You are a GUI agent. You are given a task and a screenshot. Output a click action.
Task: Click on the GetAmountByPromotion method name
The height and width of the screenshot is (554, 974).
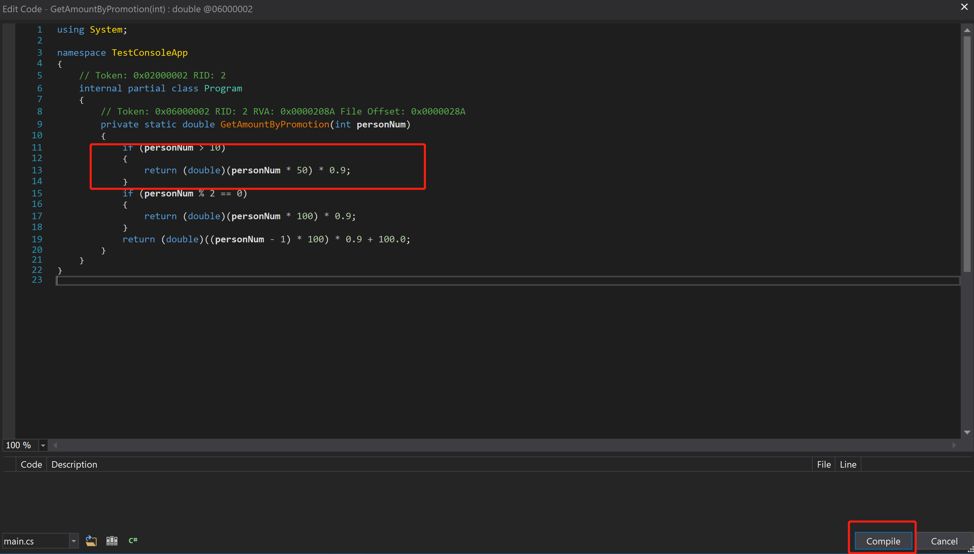pyautogui.click(x=274, y=124)
